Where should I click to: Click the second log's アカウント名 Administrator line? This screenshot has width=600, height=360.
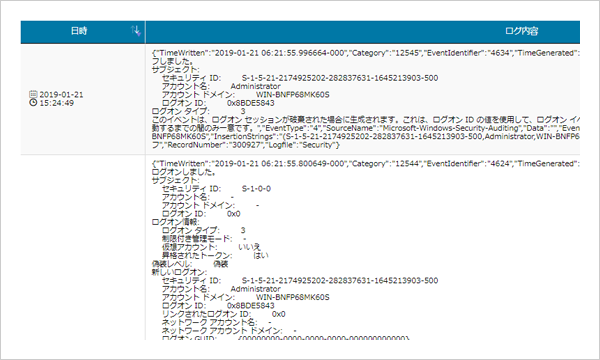pos(221,289)
